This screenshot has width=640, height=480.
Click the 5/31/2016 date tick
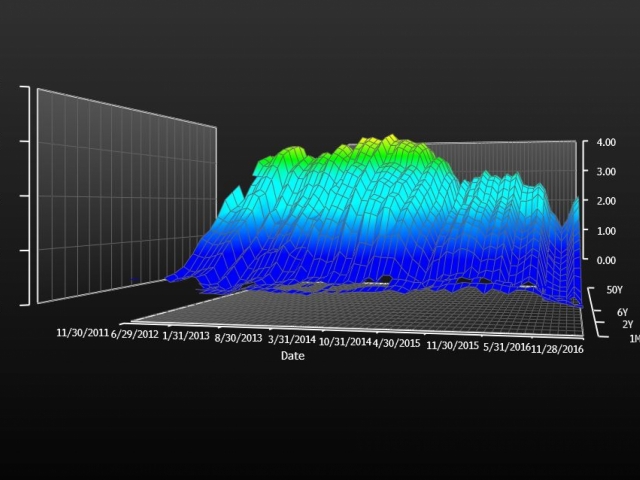click(508, 346)
